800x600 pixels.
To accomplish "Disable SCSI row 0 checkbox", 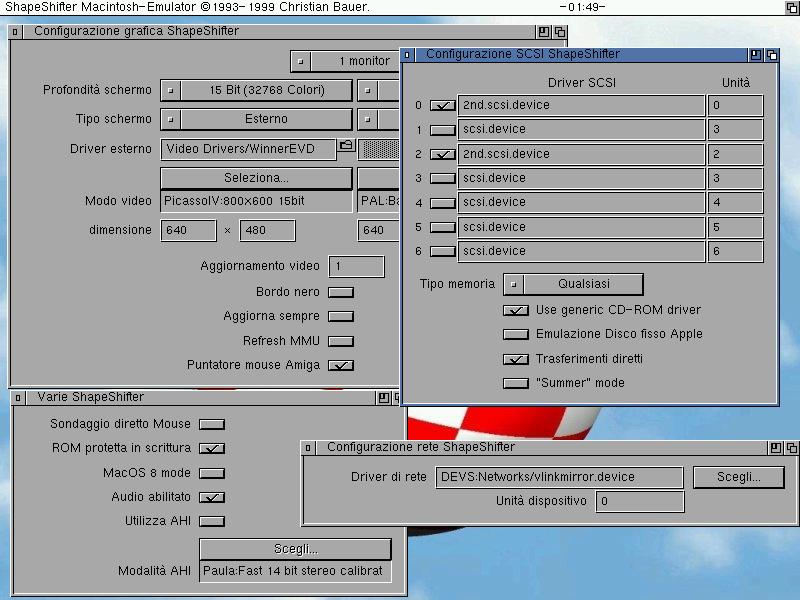I will (x=442, y=106).
